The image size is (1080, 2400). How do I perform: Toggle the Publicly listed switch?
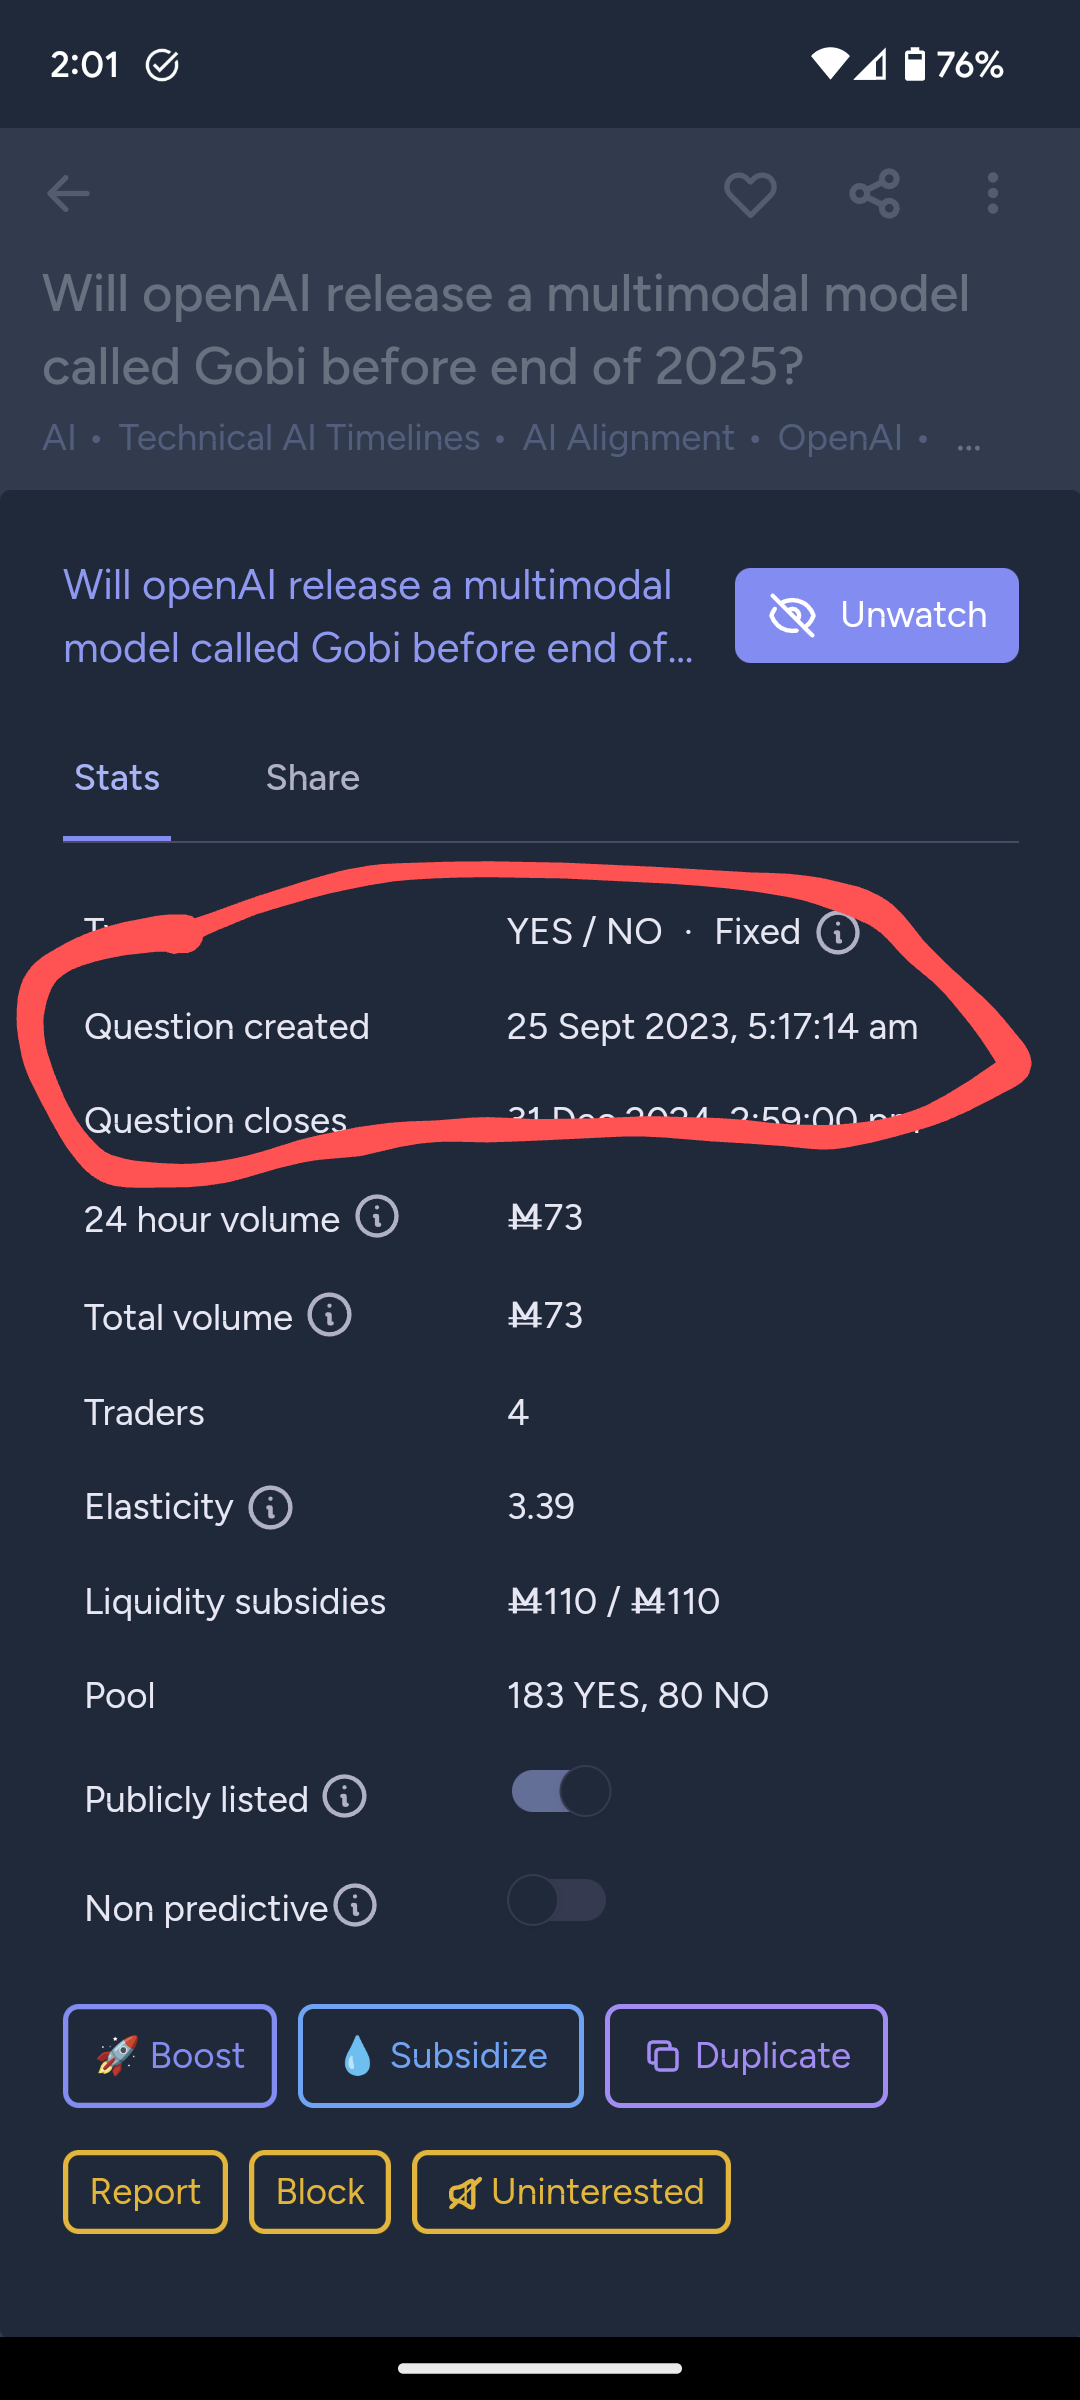(560, 1791)
